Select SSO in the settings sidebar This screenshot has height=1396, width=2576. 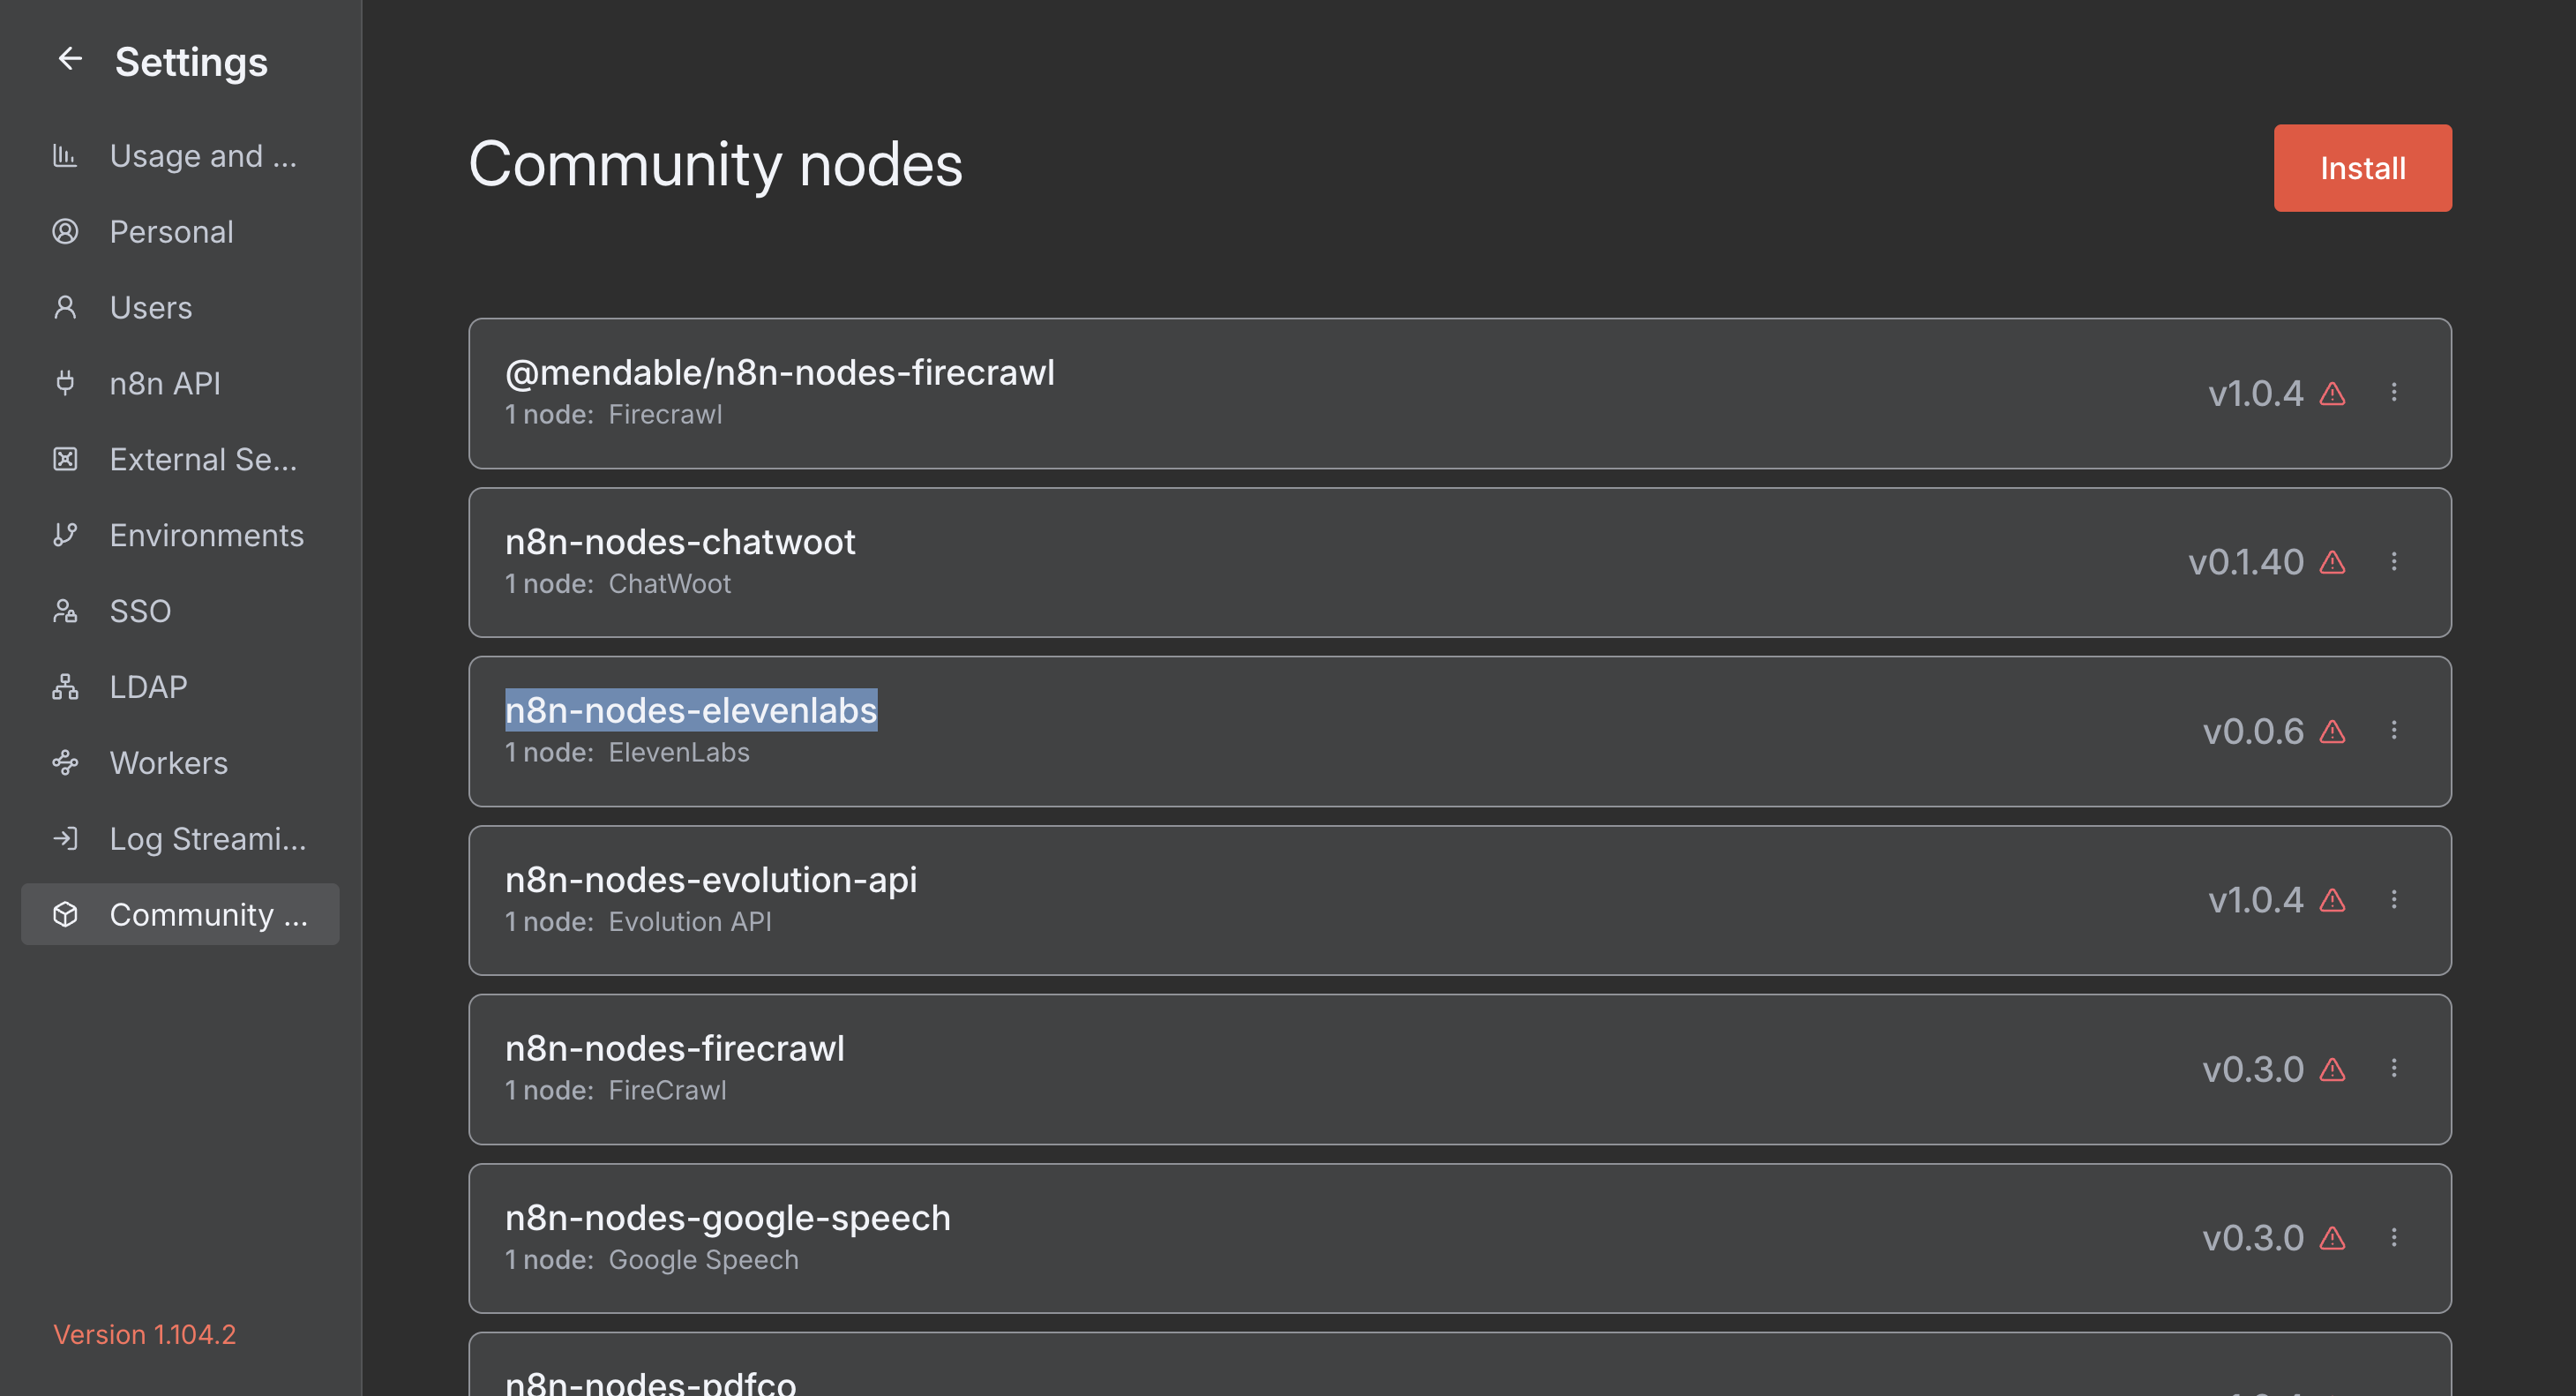tap(140, 611)
